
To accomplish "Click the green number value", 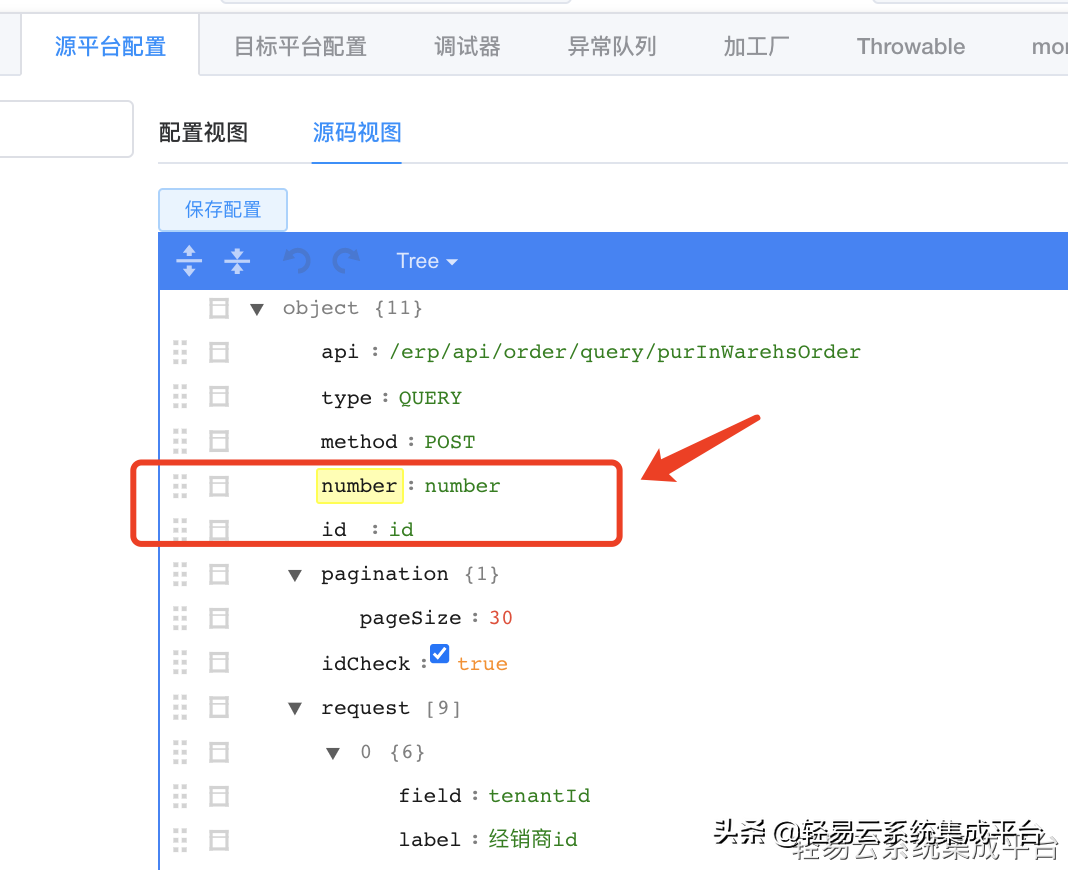I will 462,486.
